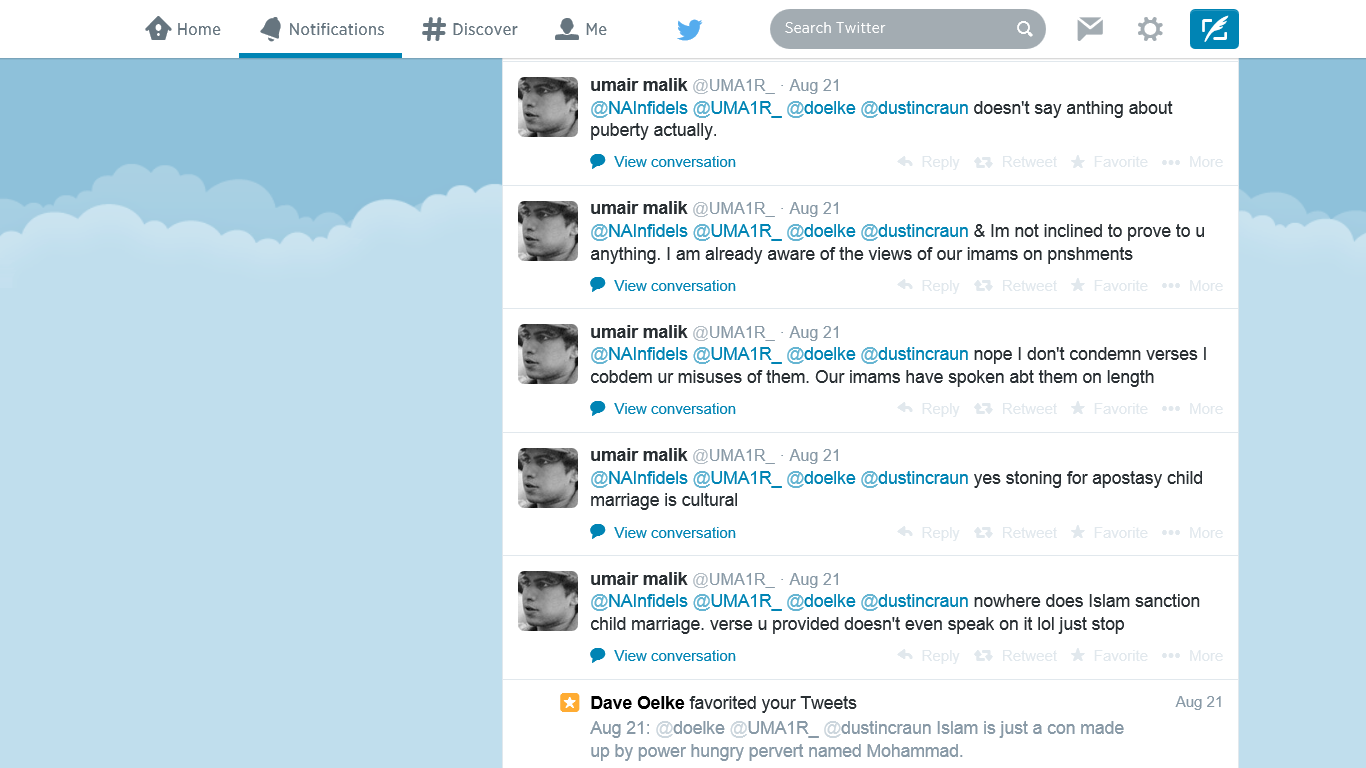
Task: Expand More on 'don't condemn verses' tweet
Action: 1192,409
